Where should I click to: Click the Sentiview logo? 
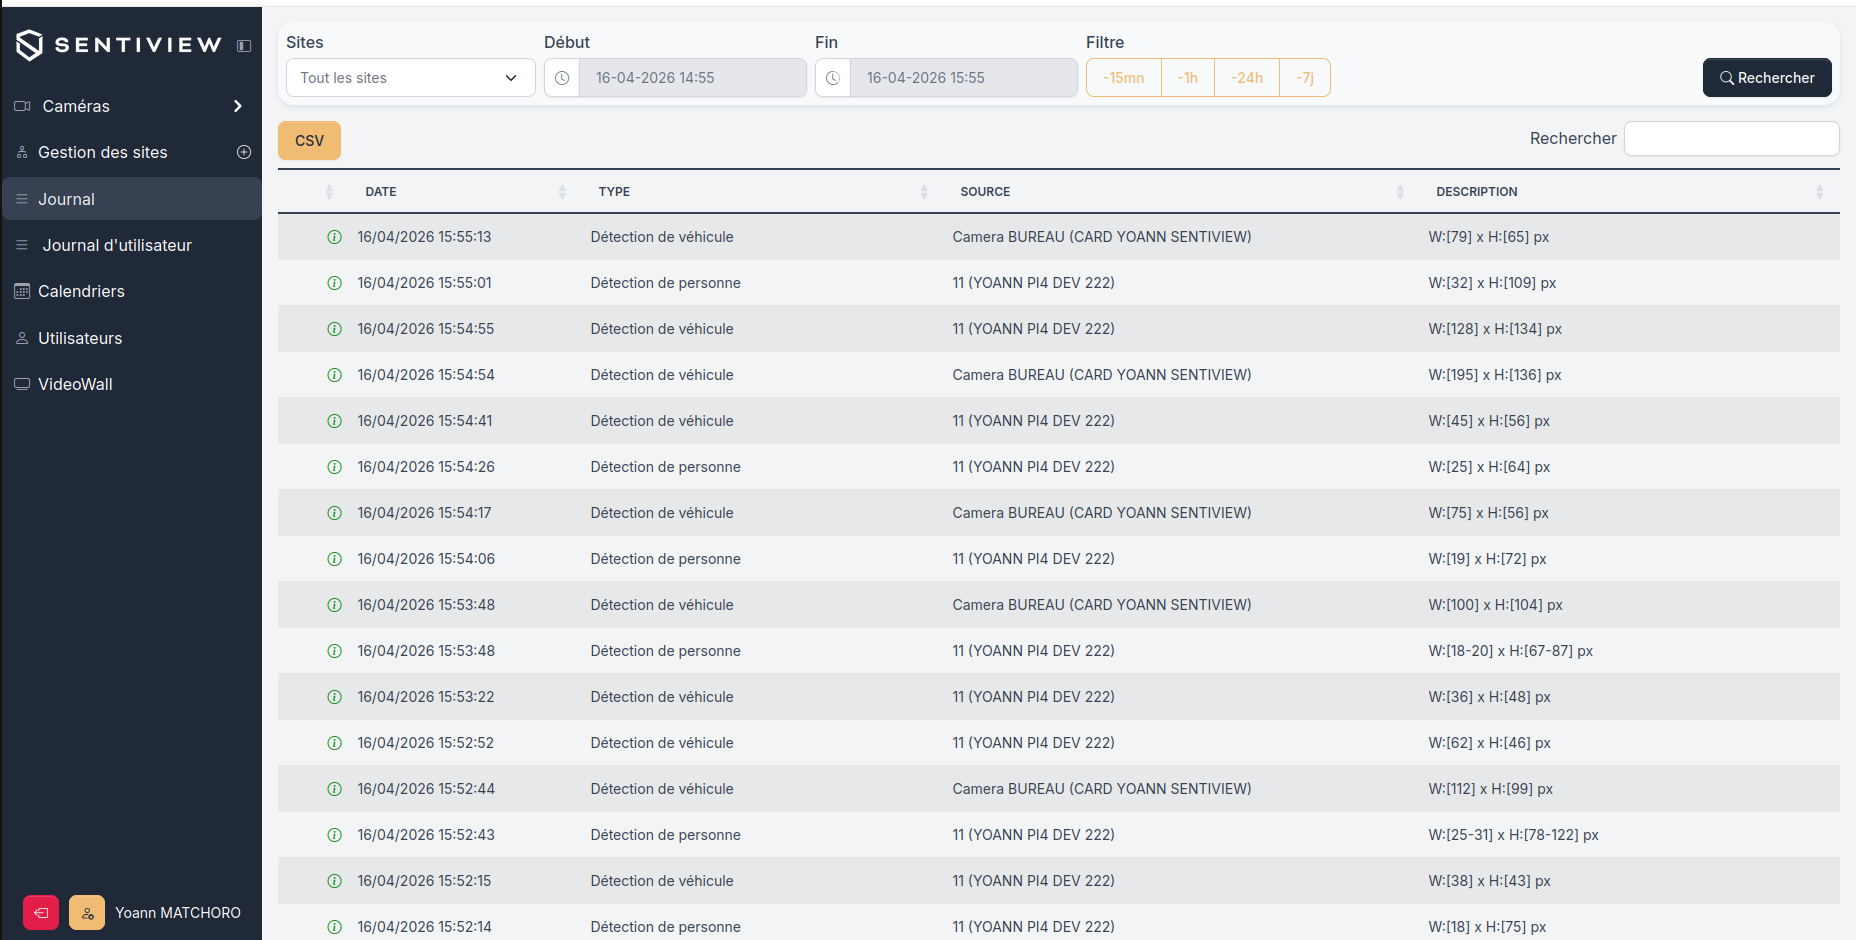pyautogui.click(x=119, y=45)
